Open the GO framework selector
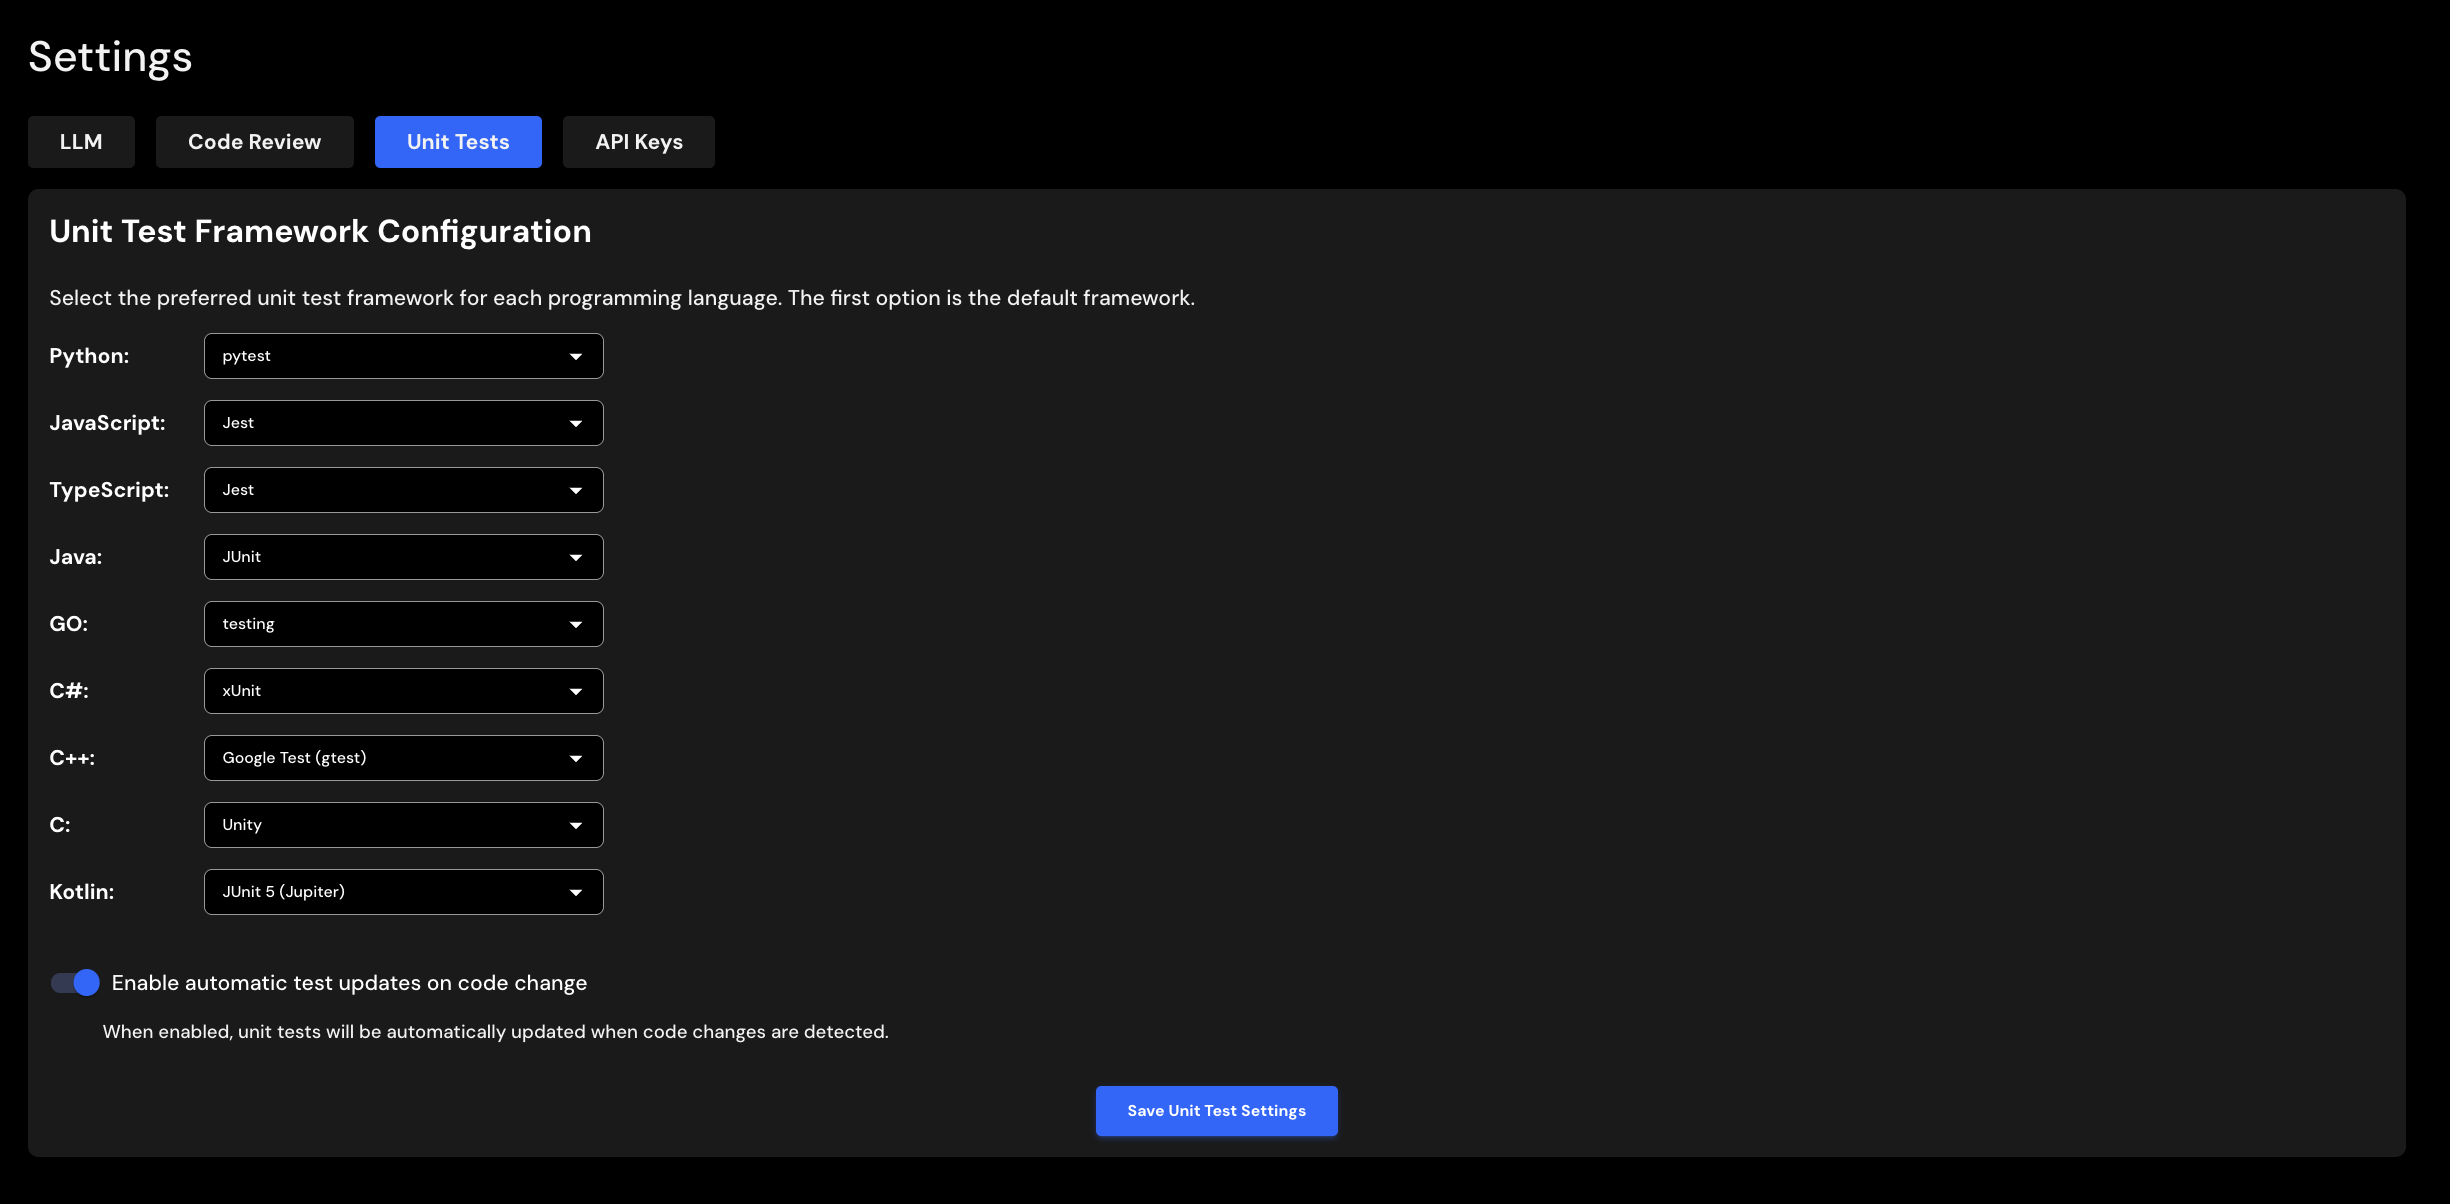Image resolution: width=2450 pixels, height=1204 pixels. tap(403, 624)
